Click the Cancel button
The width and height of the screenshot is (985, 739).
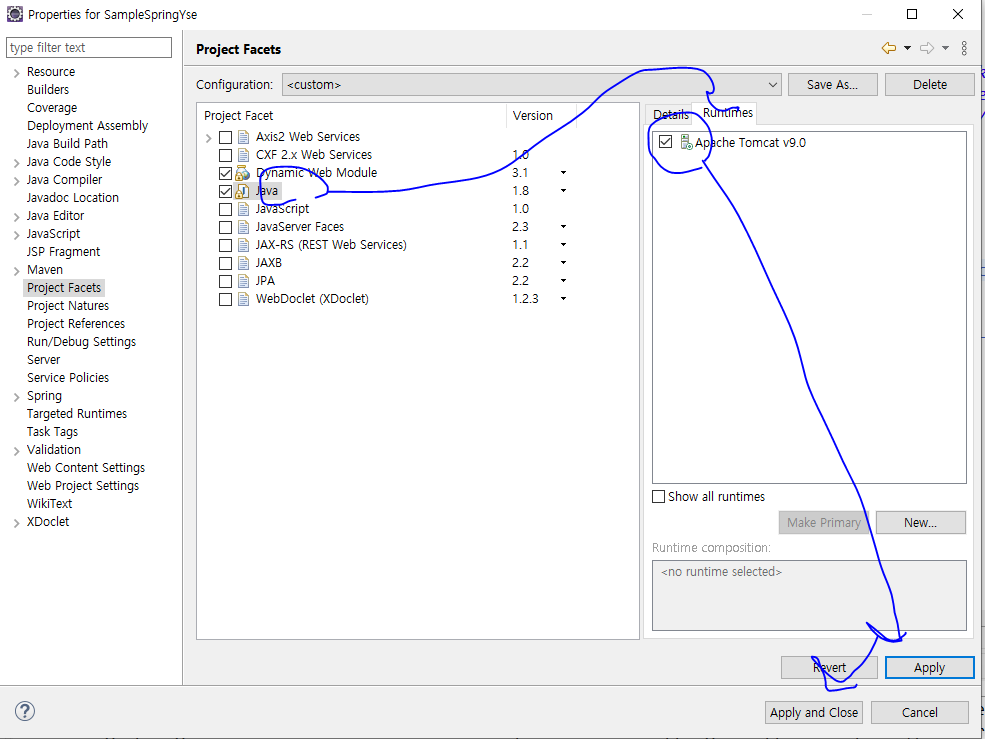point(920,713)
